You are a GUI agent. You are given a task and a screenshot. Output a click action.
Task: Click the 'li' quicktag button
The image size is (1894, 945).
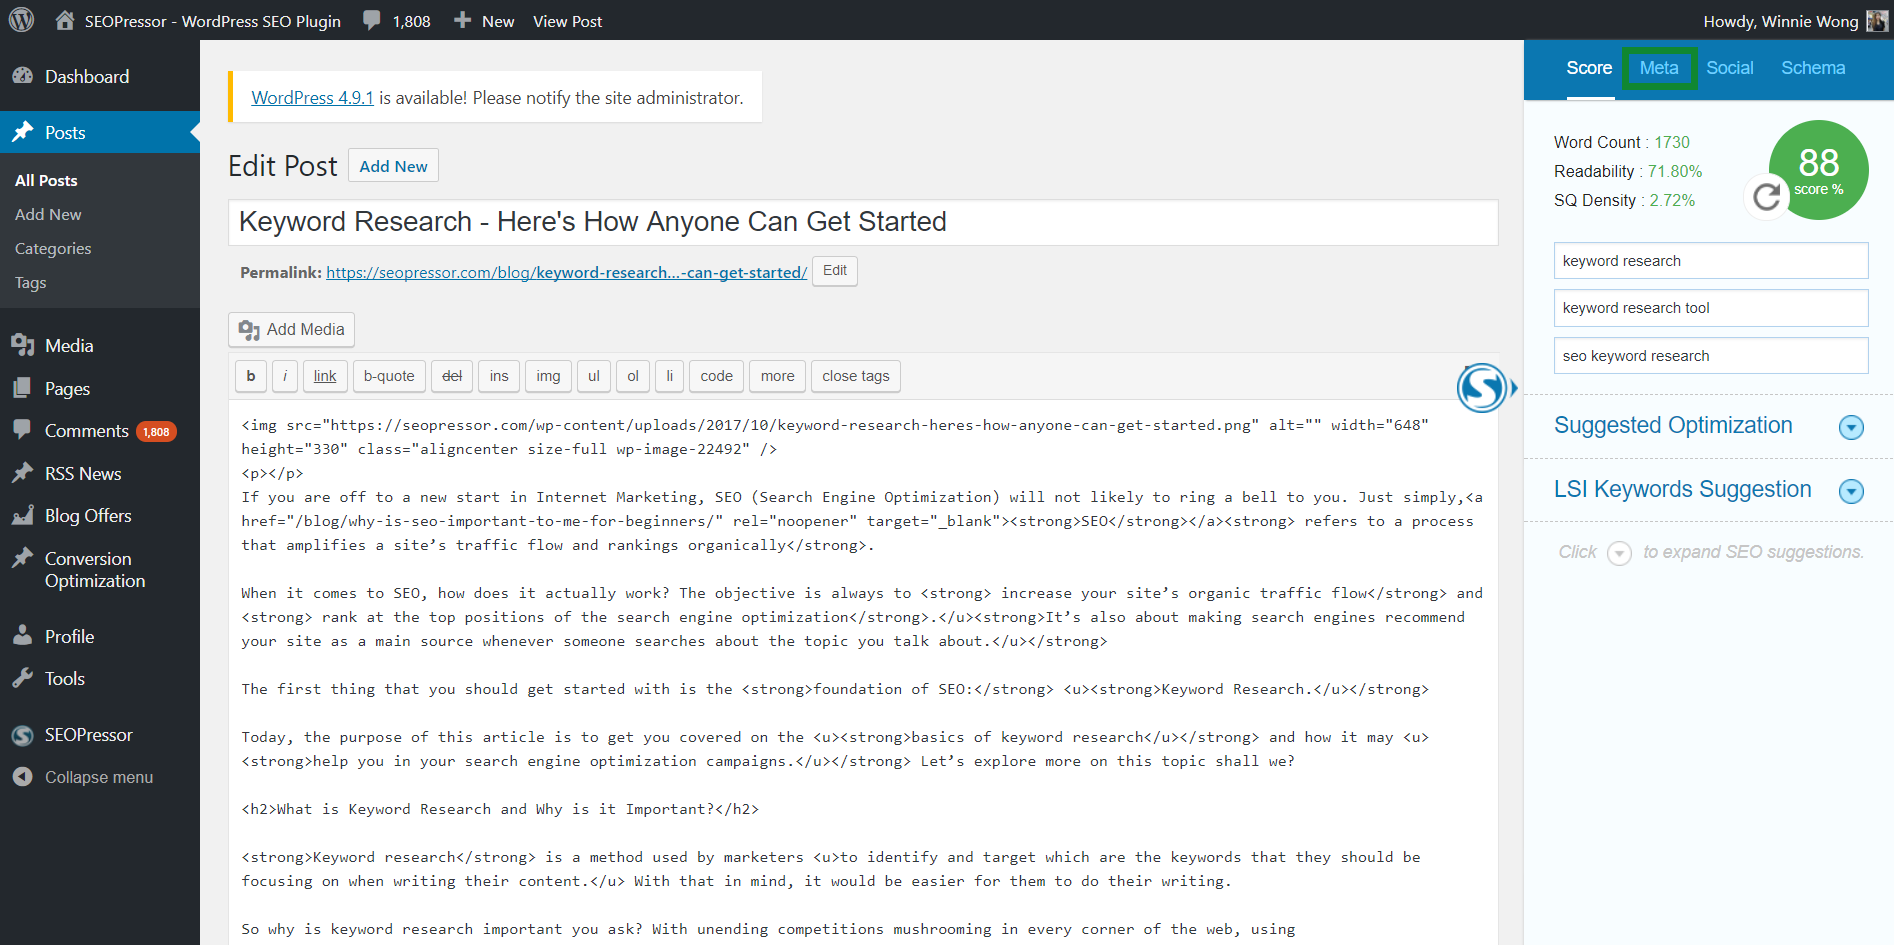click(670, 376)
